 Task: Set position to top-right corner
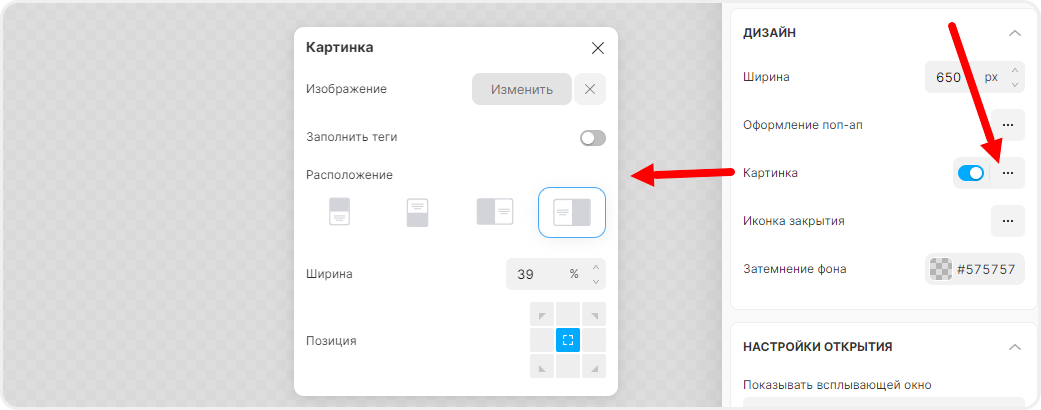(594, 314)
